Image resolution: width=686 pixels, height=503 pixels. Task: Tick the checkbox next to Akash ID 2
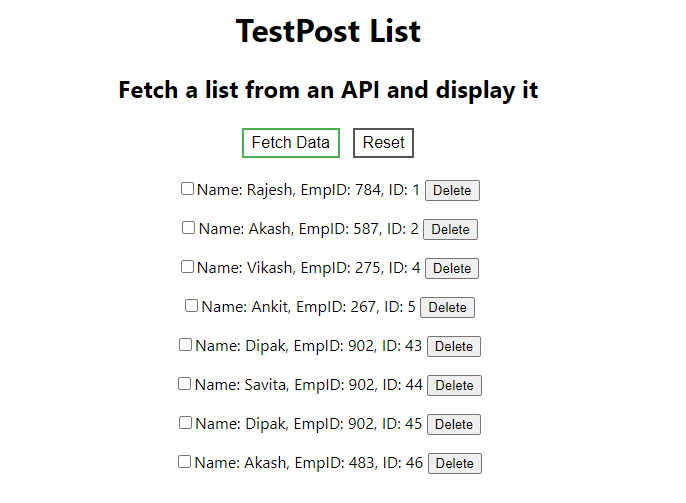(189, 227)
